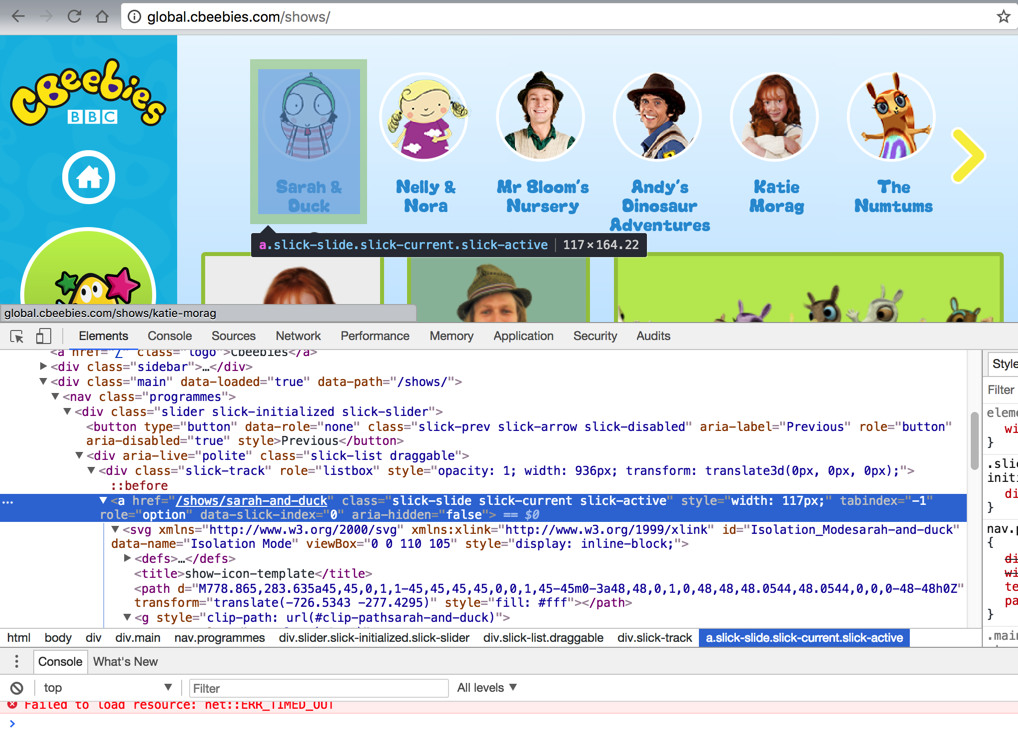
Task: Bookmark this page with the star icon
Action: (1003, 16)
